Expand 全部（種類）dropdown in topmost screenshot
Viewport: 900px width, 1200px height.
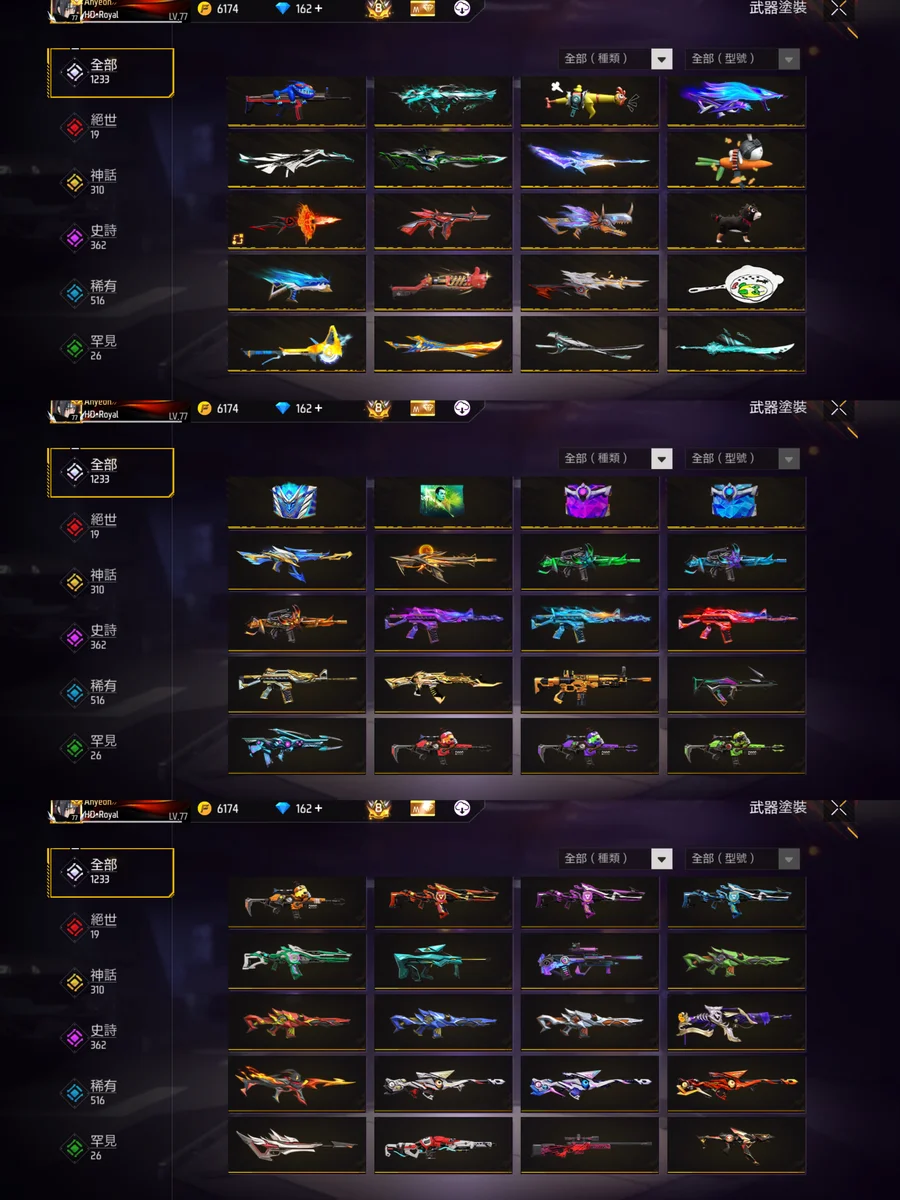tap(616, 59)
